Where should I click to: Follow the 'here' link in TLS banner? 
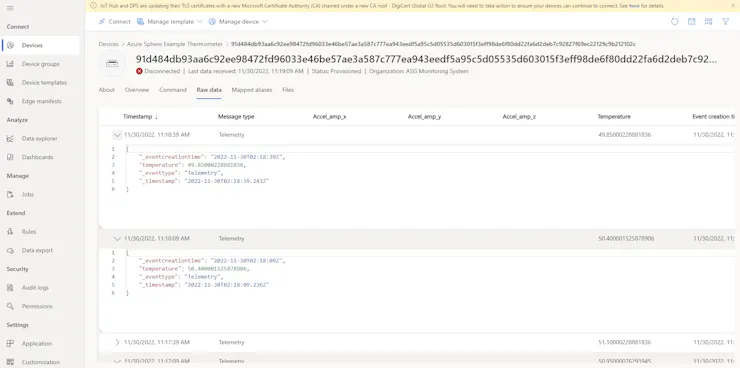634,6
